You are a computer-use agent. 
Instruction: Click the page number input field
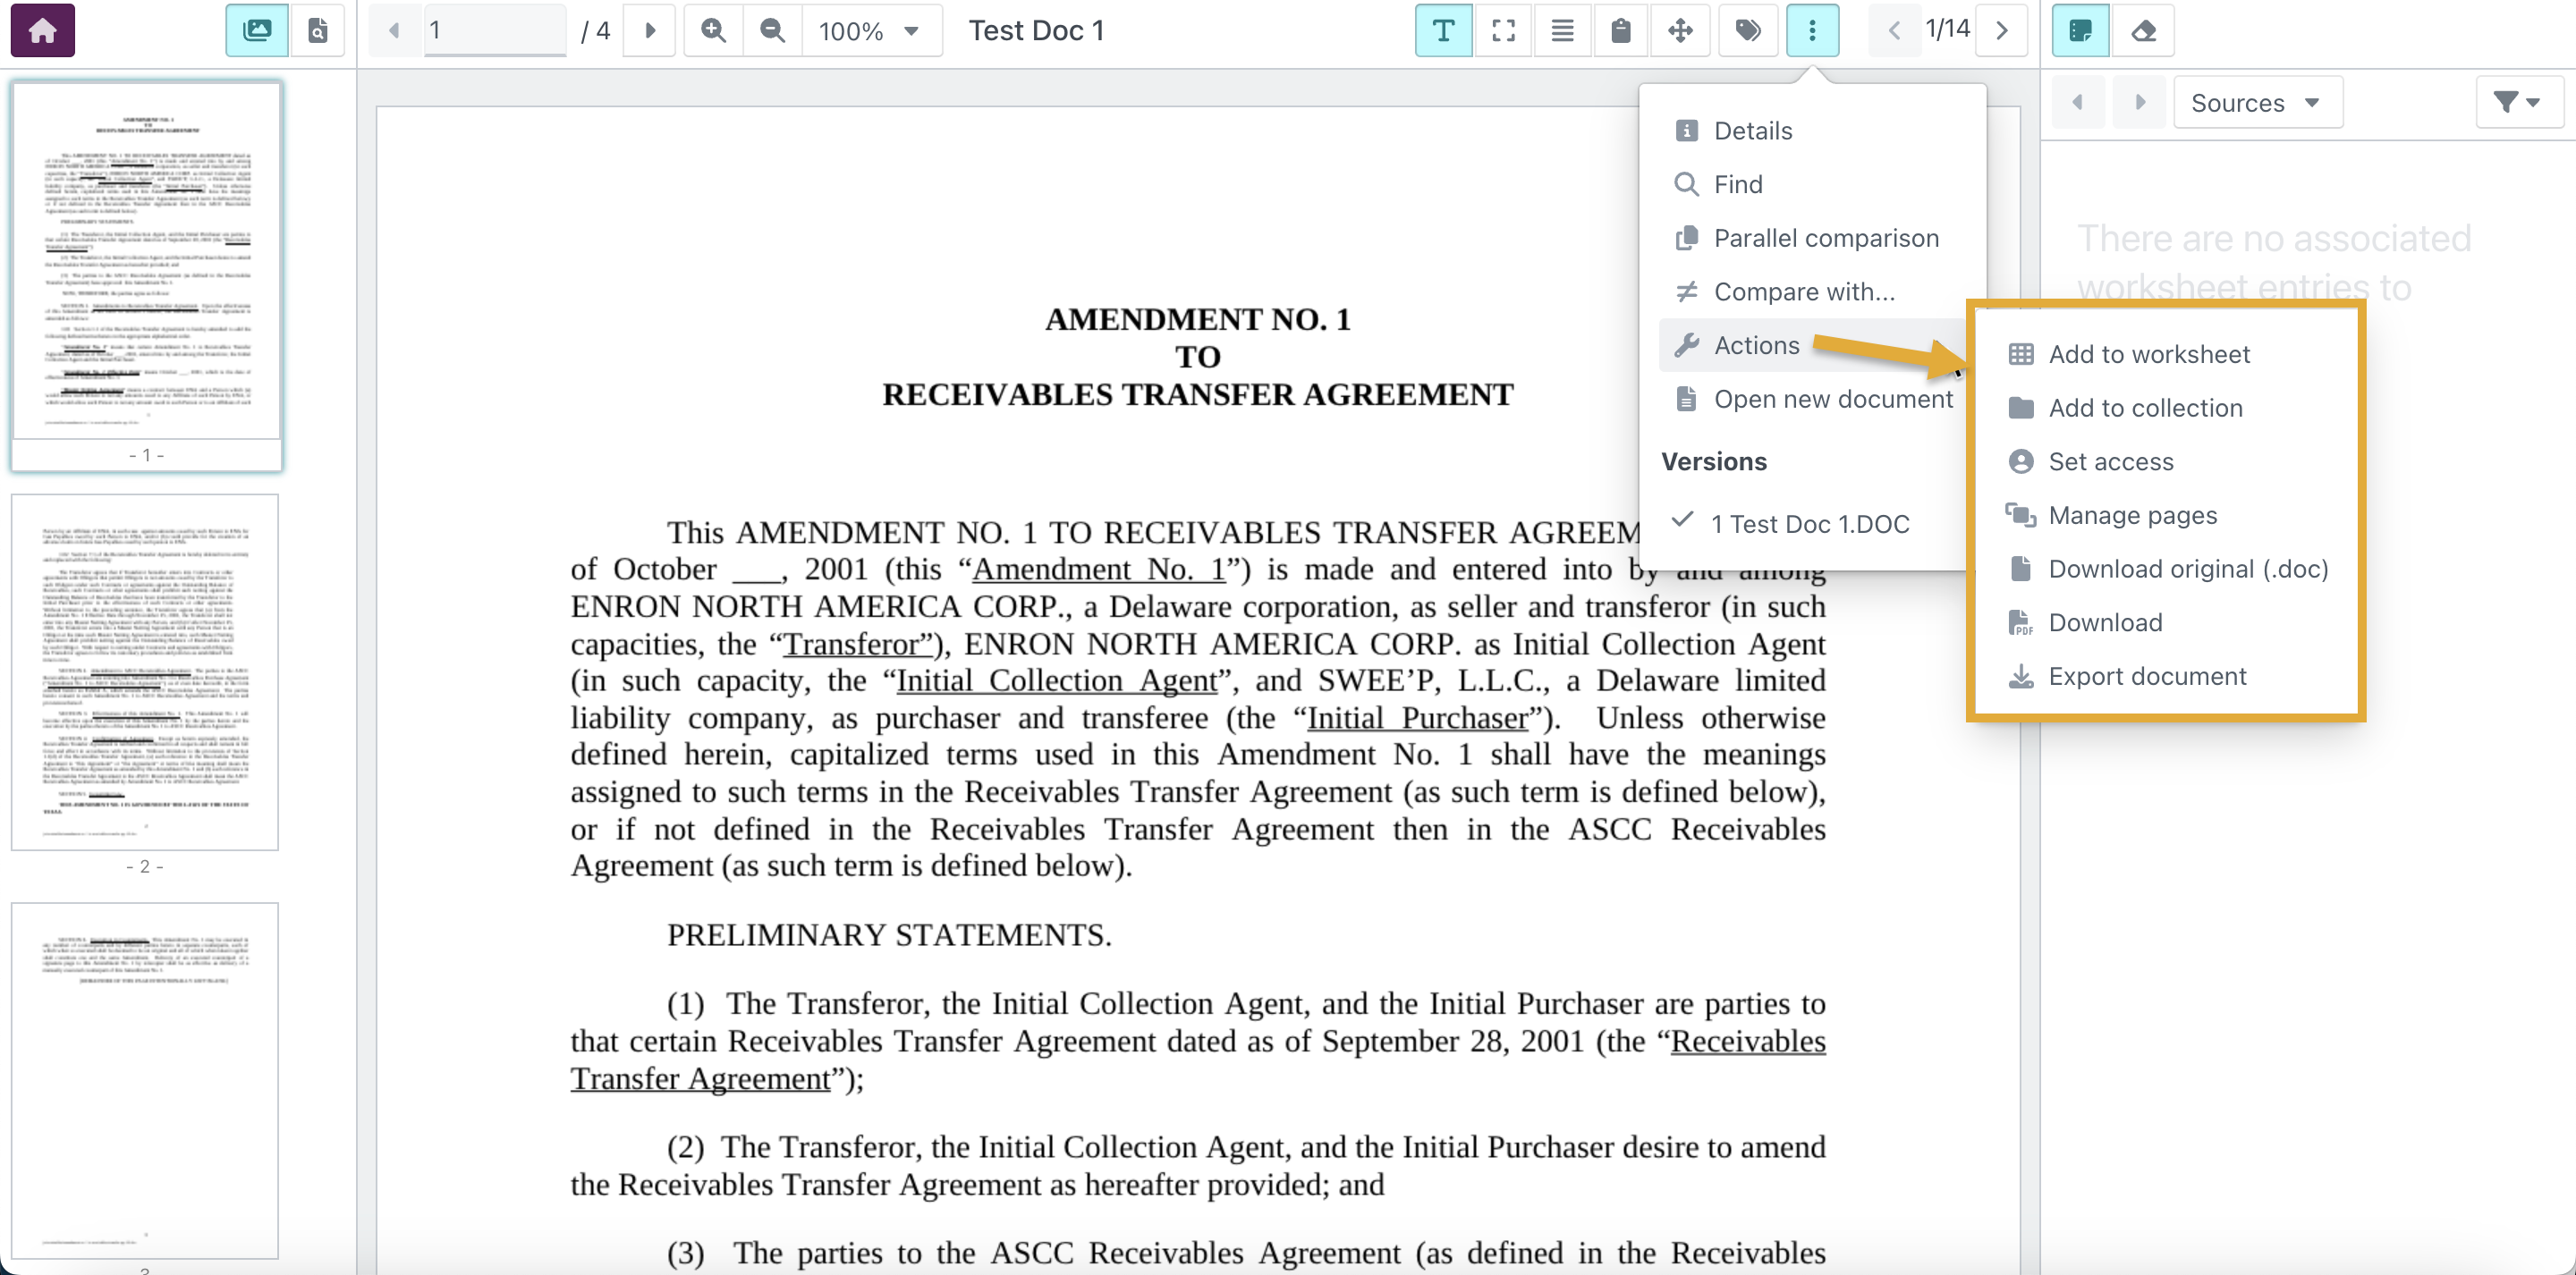[x=494, y=30]
